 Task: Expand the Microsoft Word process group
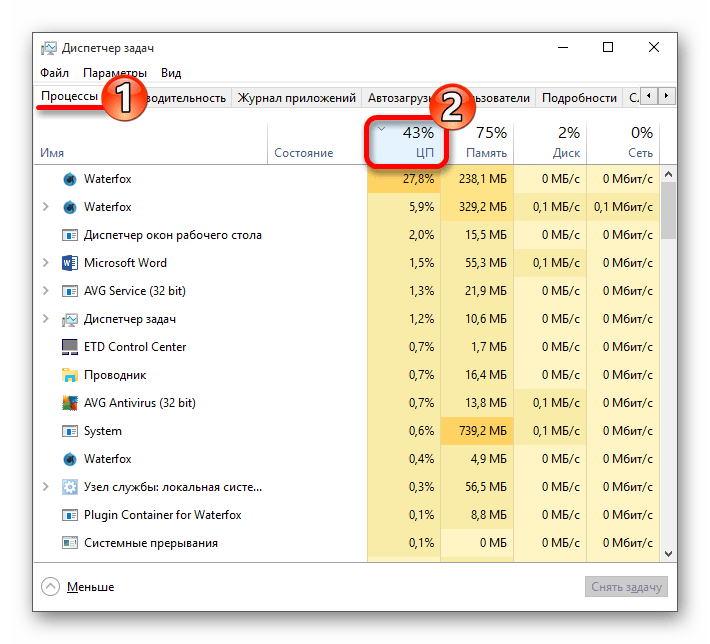[x=46, y=263]
